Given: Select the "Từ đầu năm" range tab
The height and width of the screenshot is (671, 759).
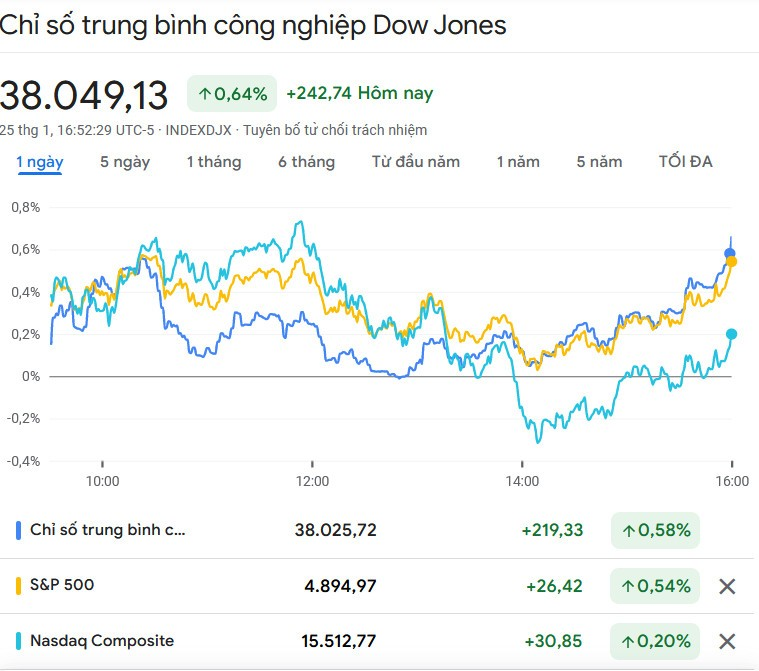Looking at the screenshot, I should [416, 162].
